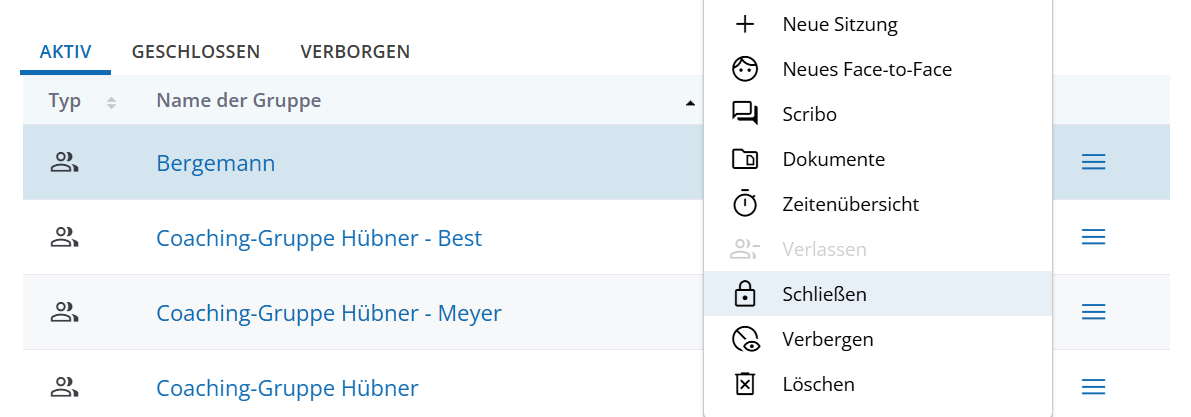The image size is (1191, 417).
Task: Open hamburger menu for Coaching-Gruppe Hübner - Best
Action: pos(1093,237)
